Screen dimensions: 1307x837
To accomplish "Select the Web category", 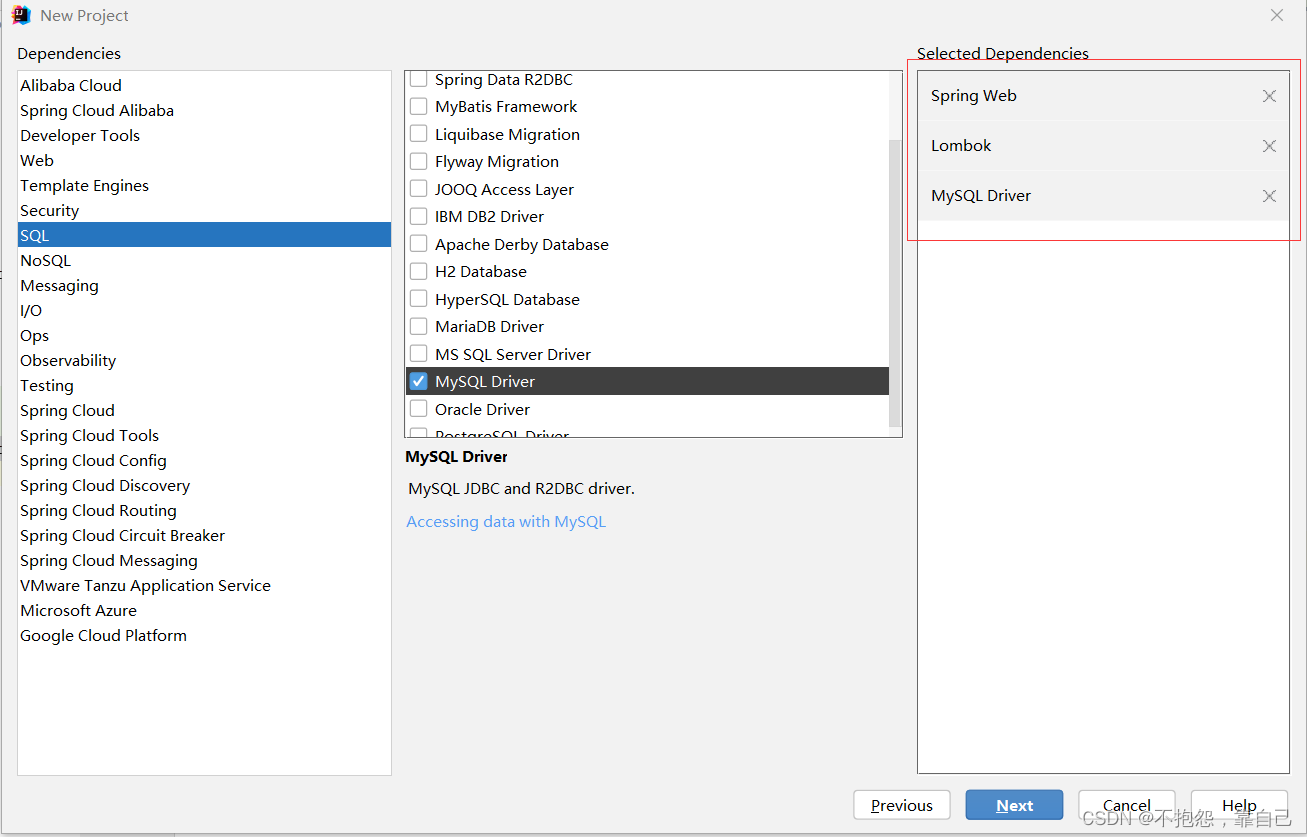I will (x=204, y=160).
